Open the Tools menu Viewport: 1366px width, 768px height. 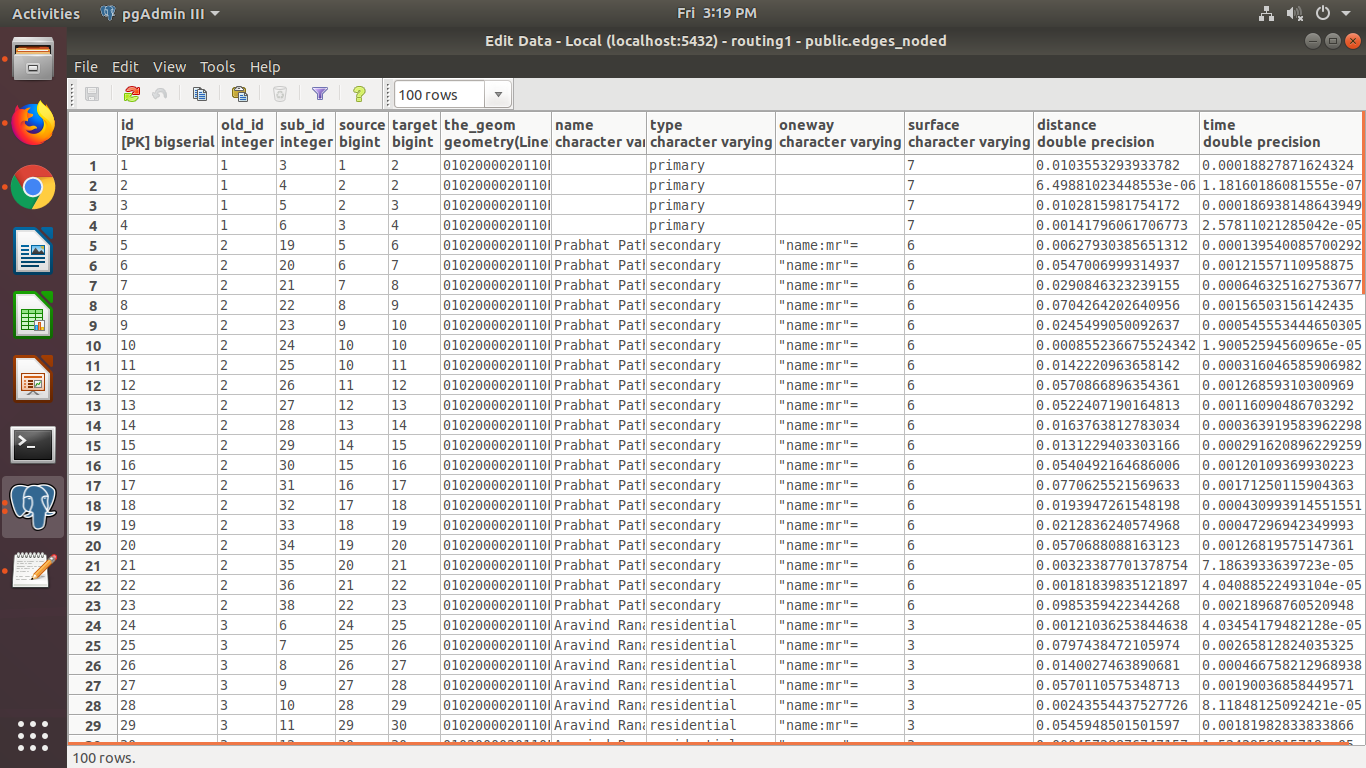coord(217,66)
